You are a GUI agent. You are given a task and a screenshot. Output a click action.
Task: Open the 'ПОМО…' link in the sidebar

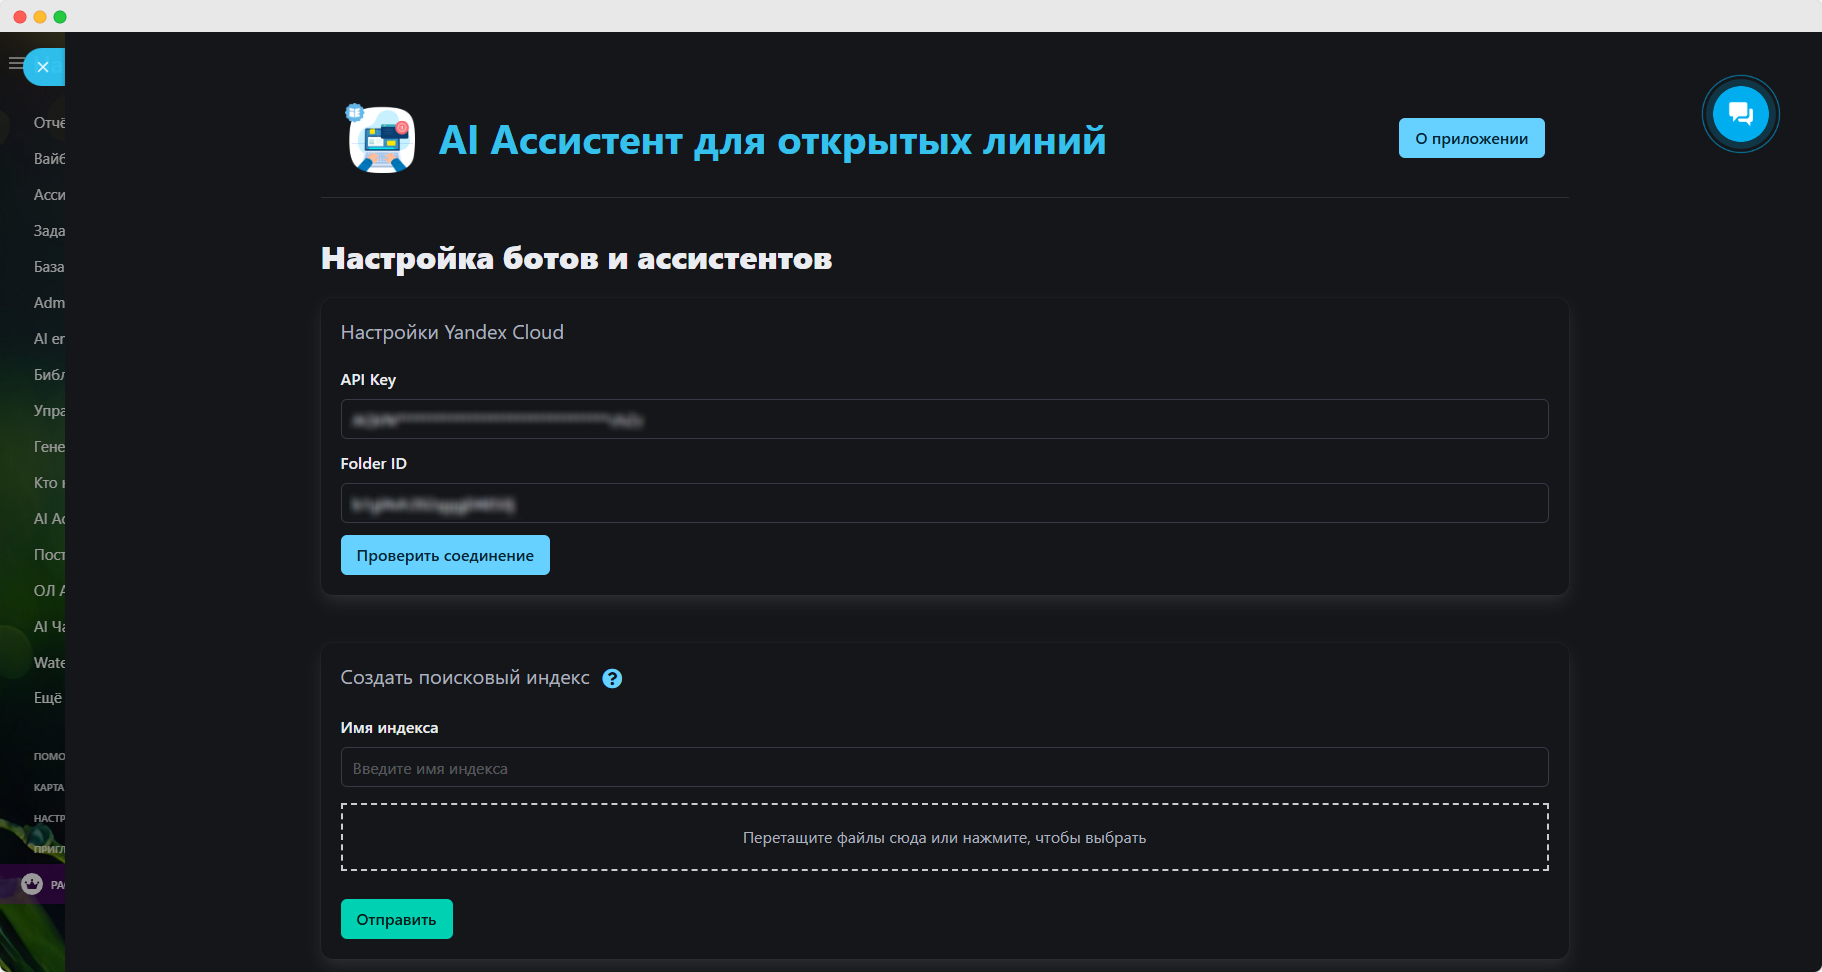(49, 756)
